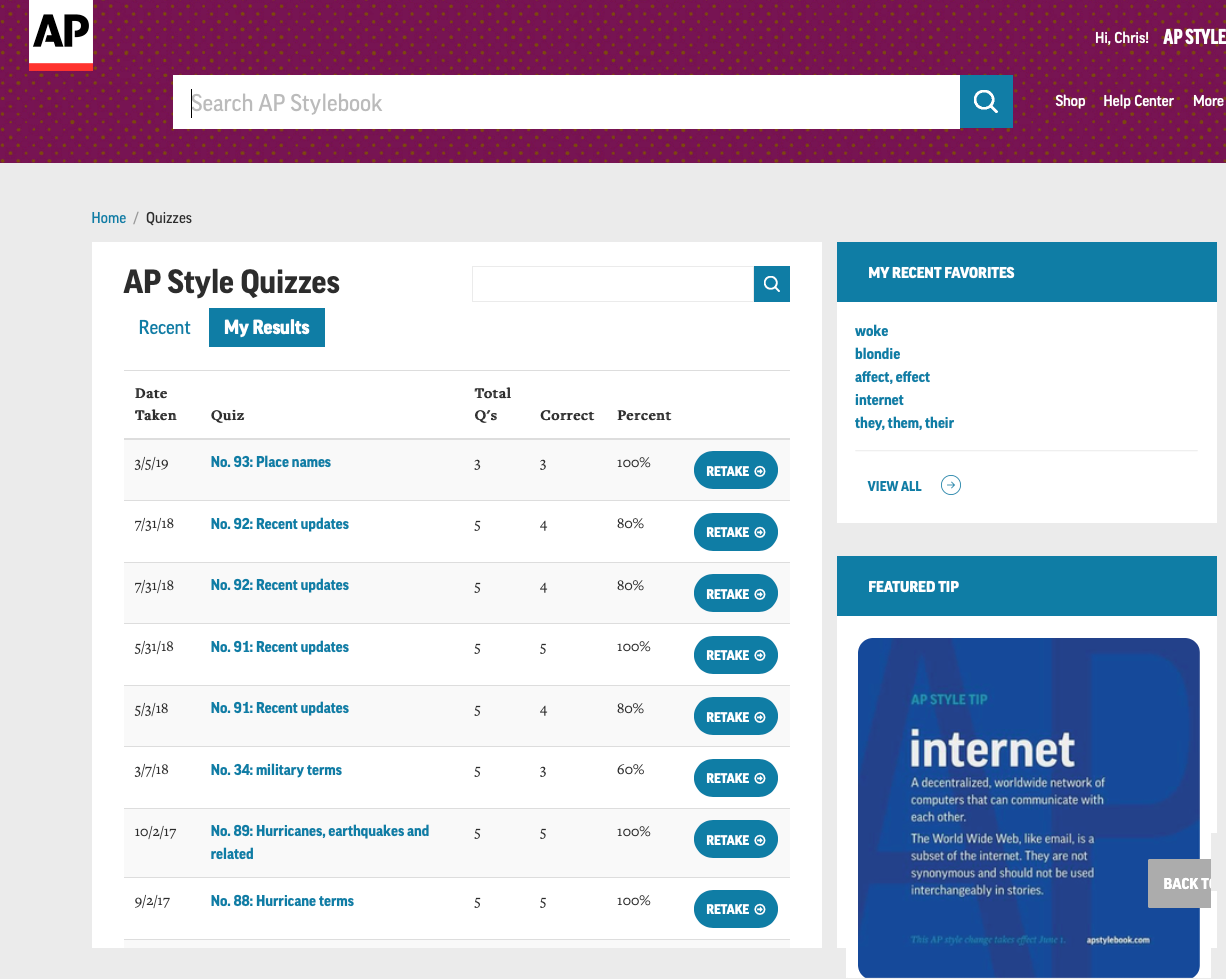
Task: Click the quiz search text box
Action: pyautogui.click(x=613, y=284)
